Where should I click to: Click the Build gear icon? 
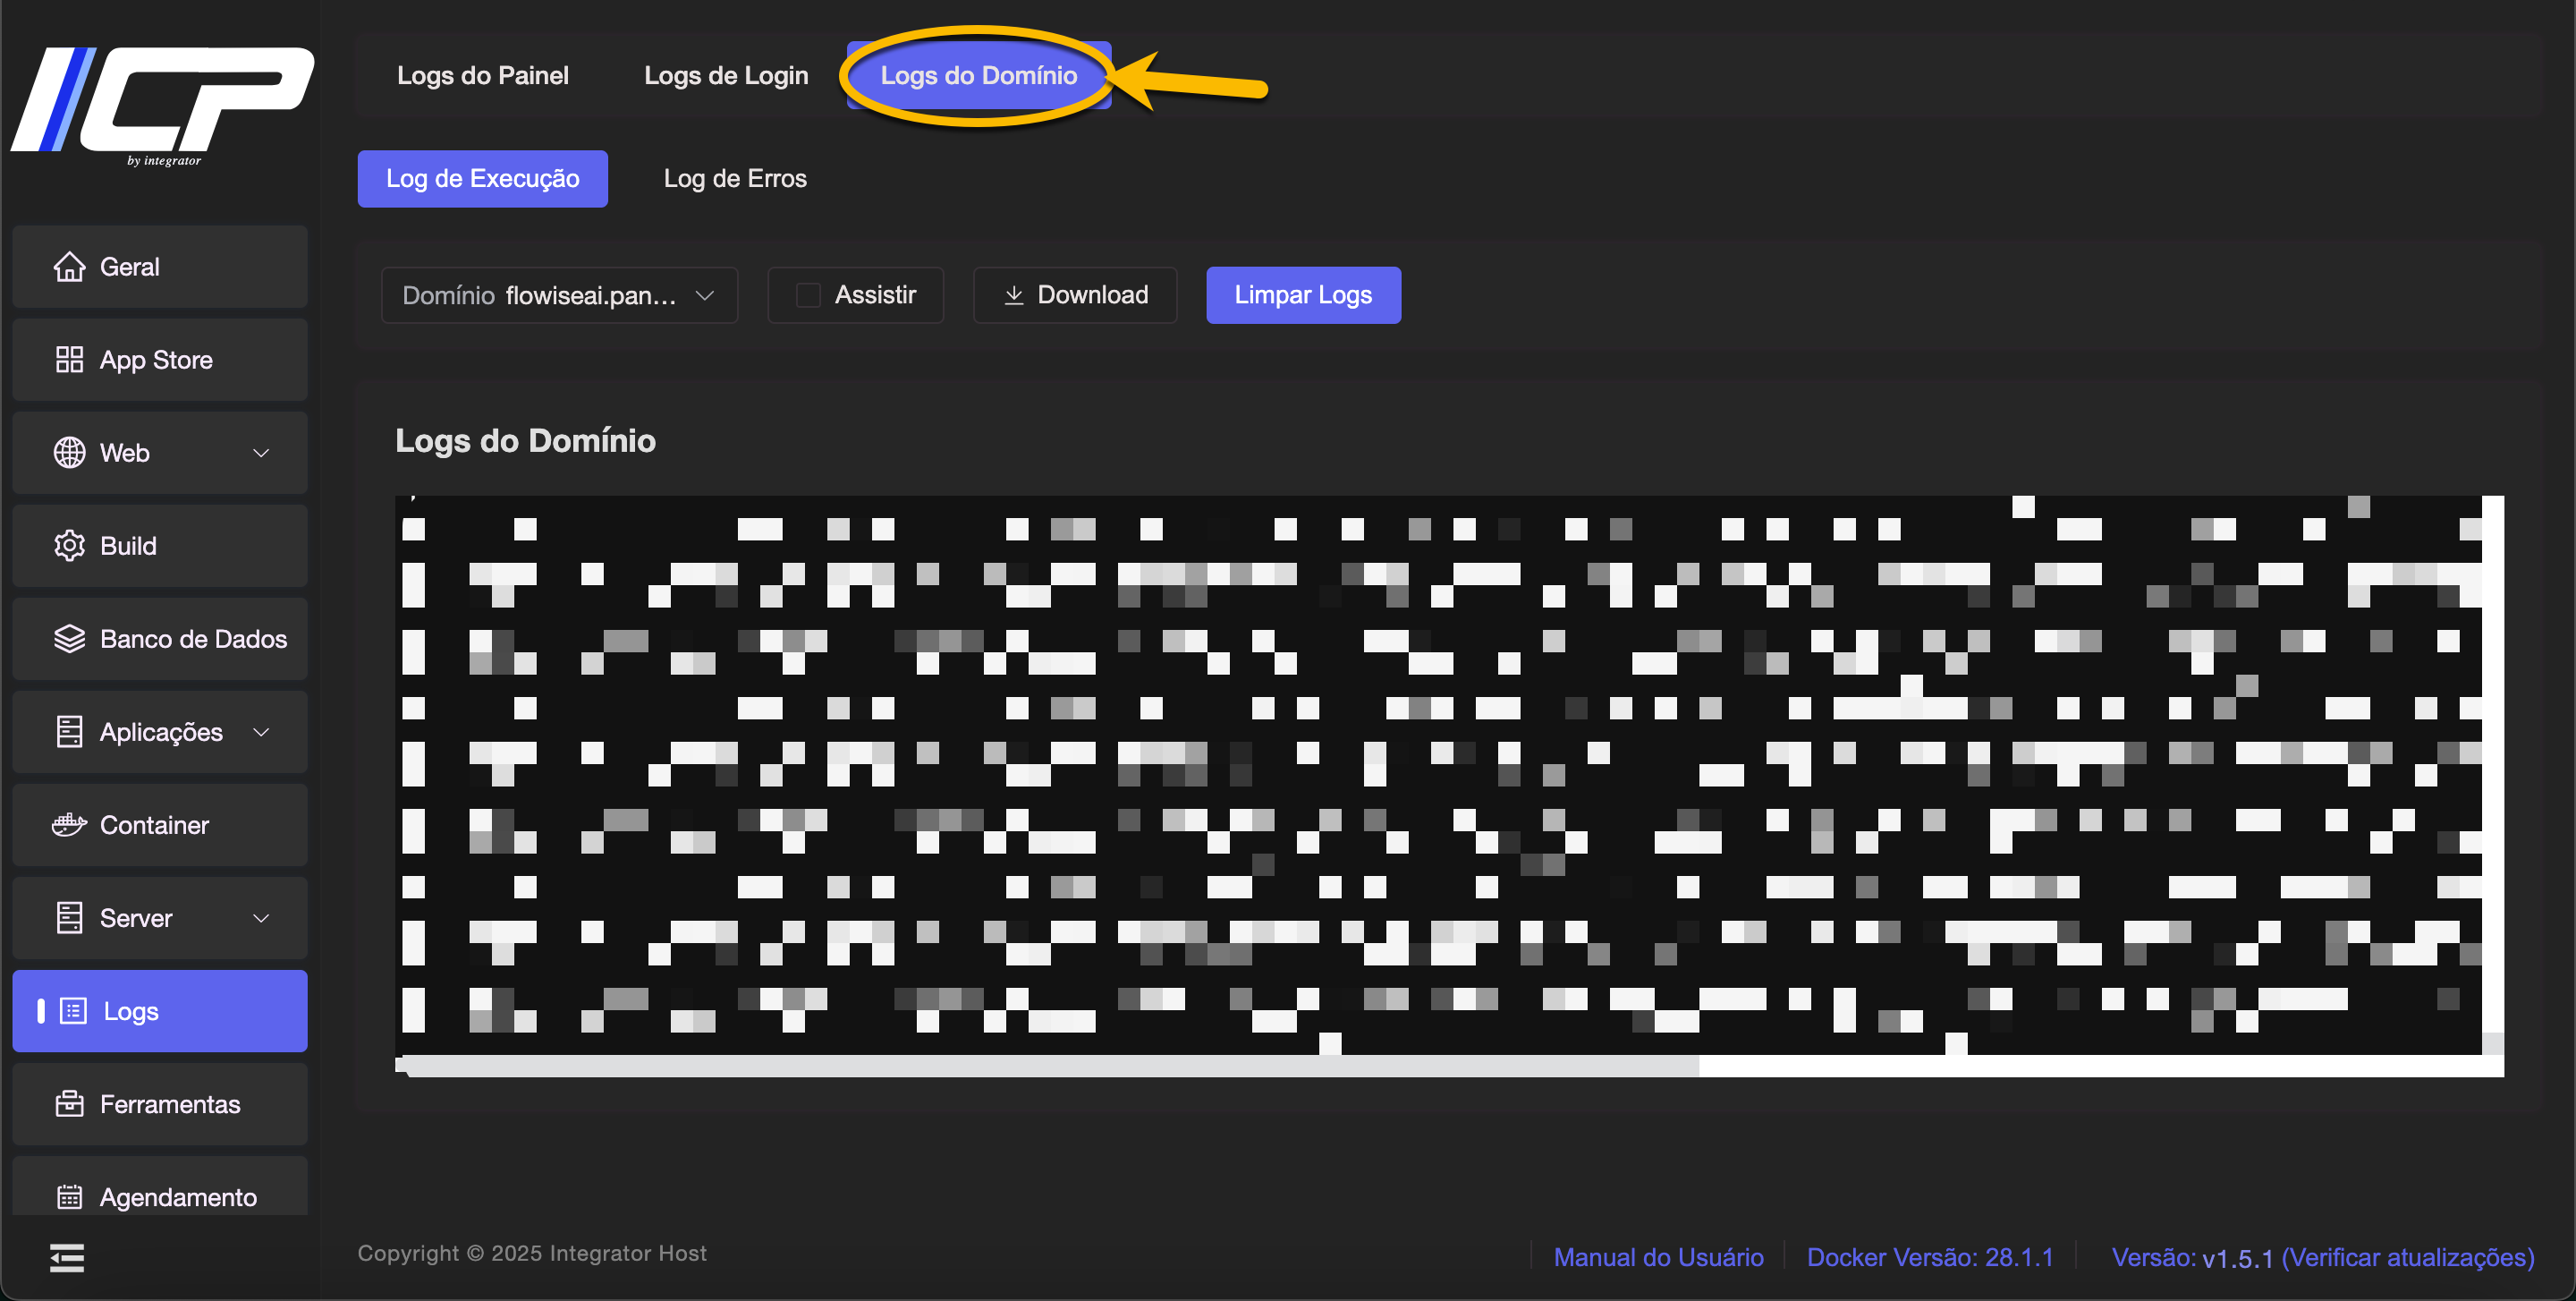click(x=69, y=546)
